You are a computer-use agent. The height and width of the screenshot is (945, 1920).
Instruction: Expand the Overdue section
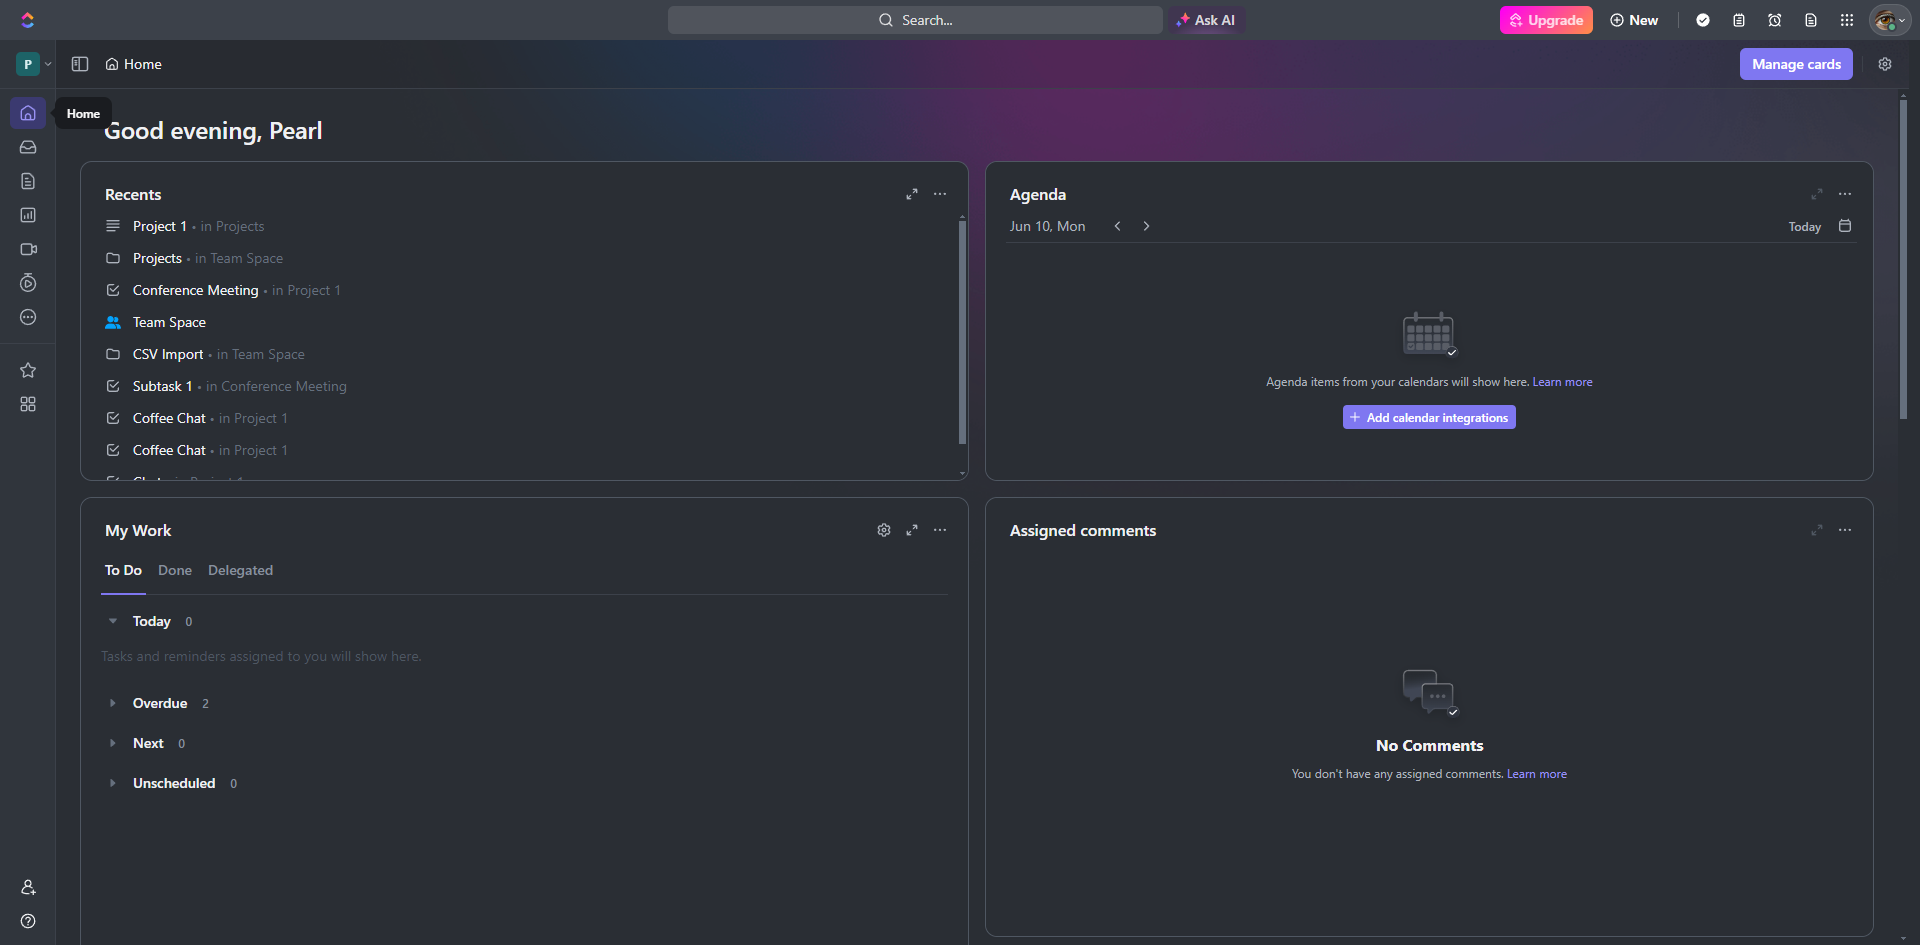coord(113,703)
